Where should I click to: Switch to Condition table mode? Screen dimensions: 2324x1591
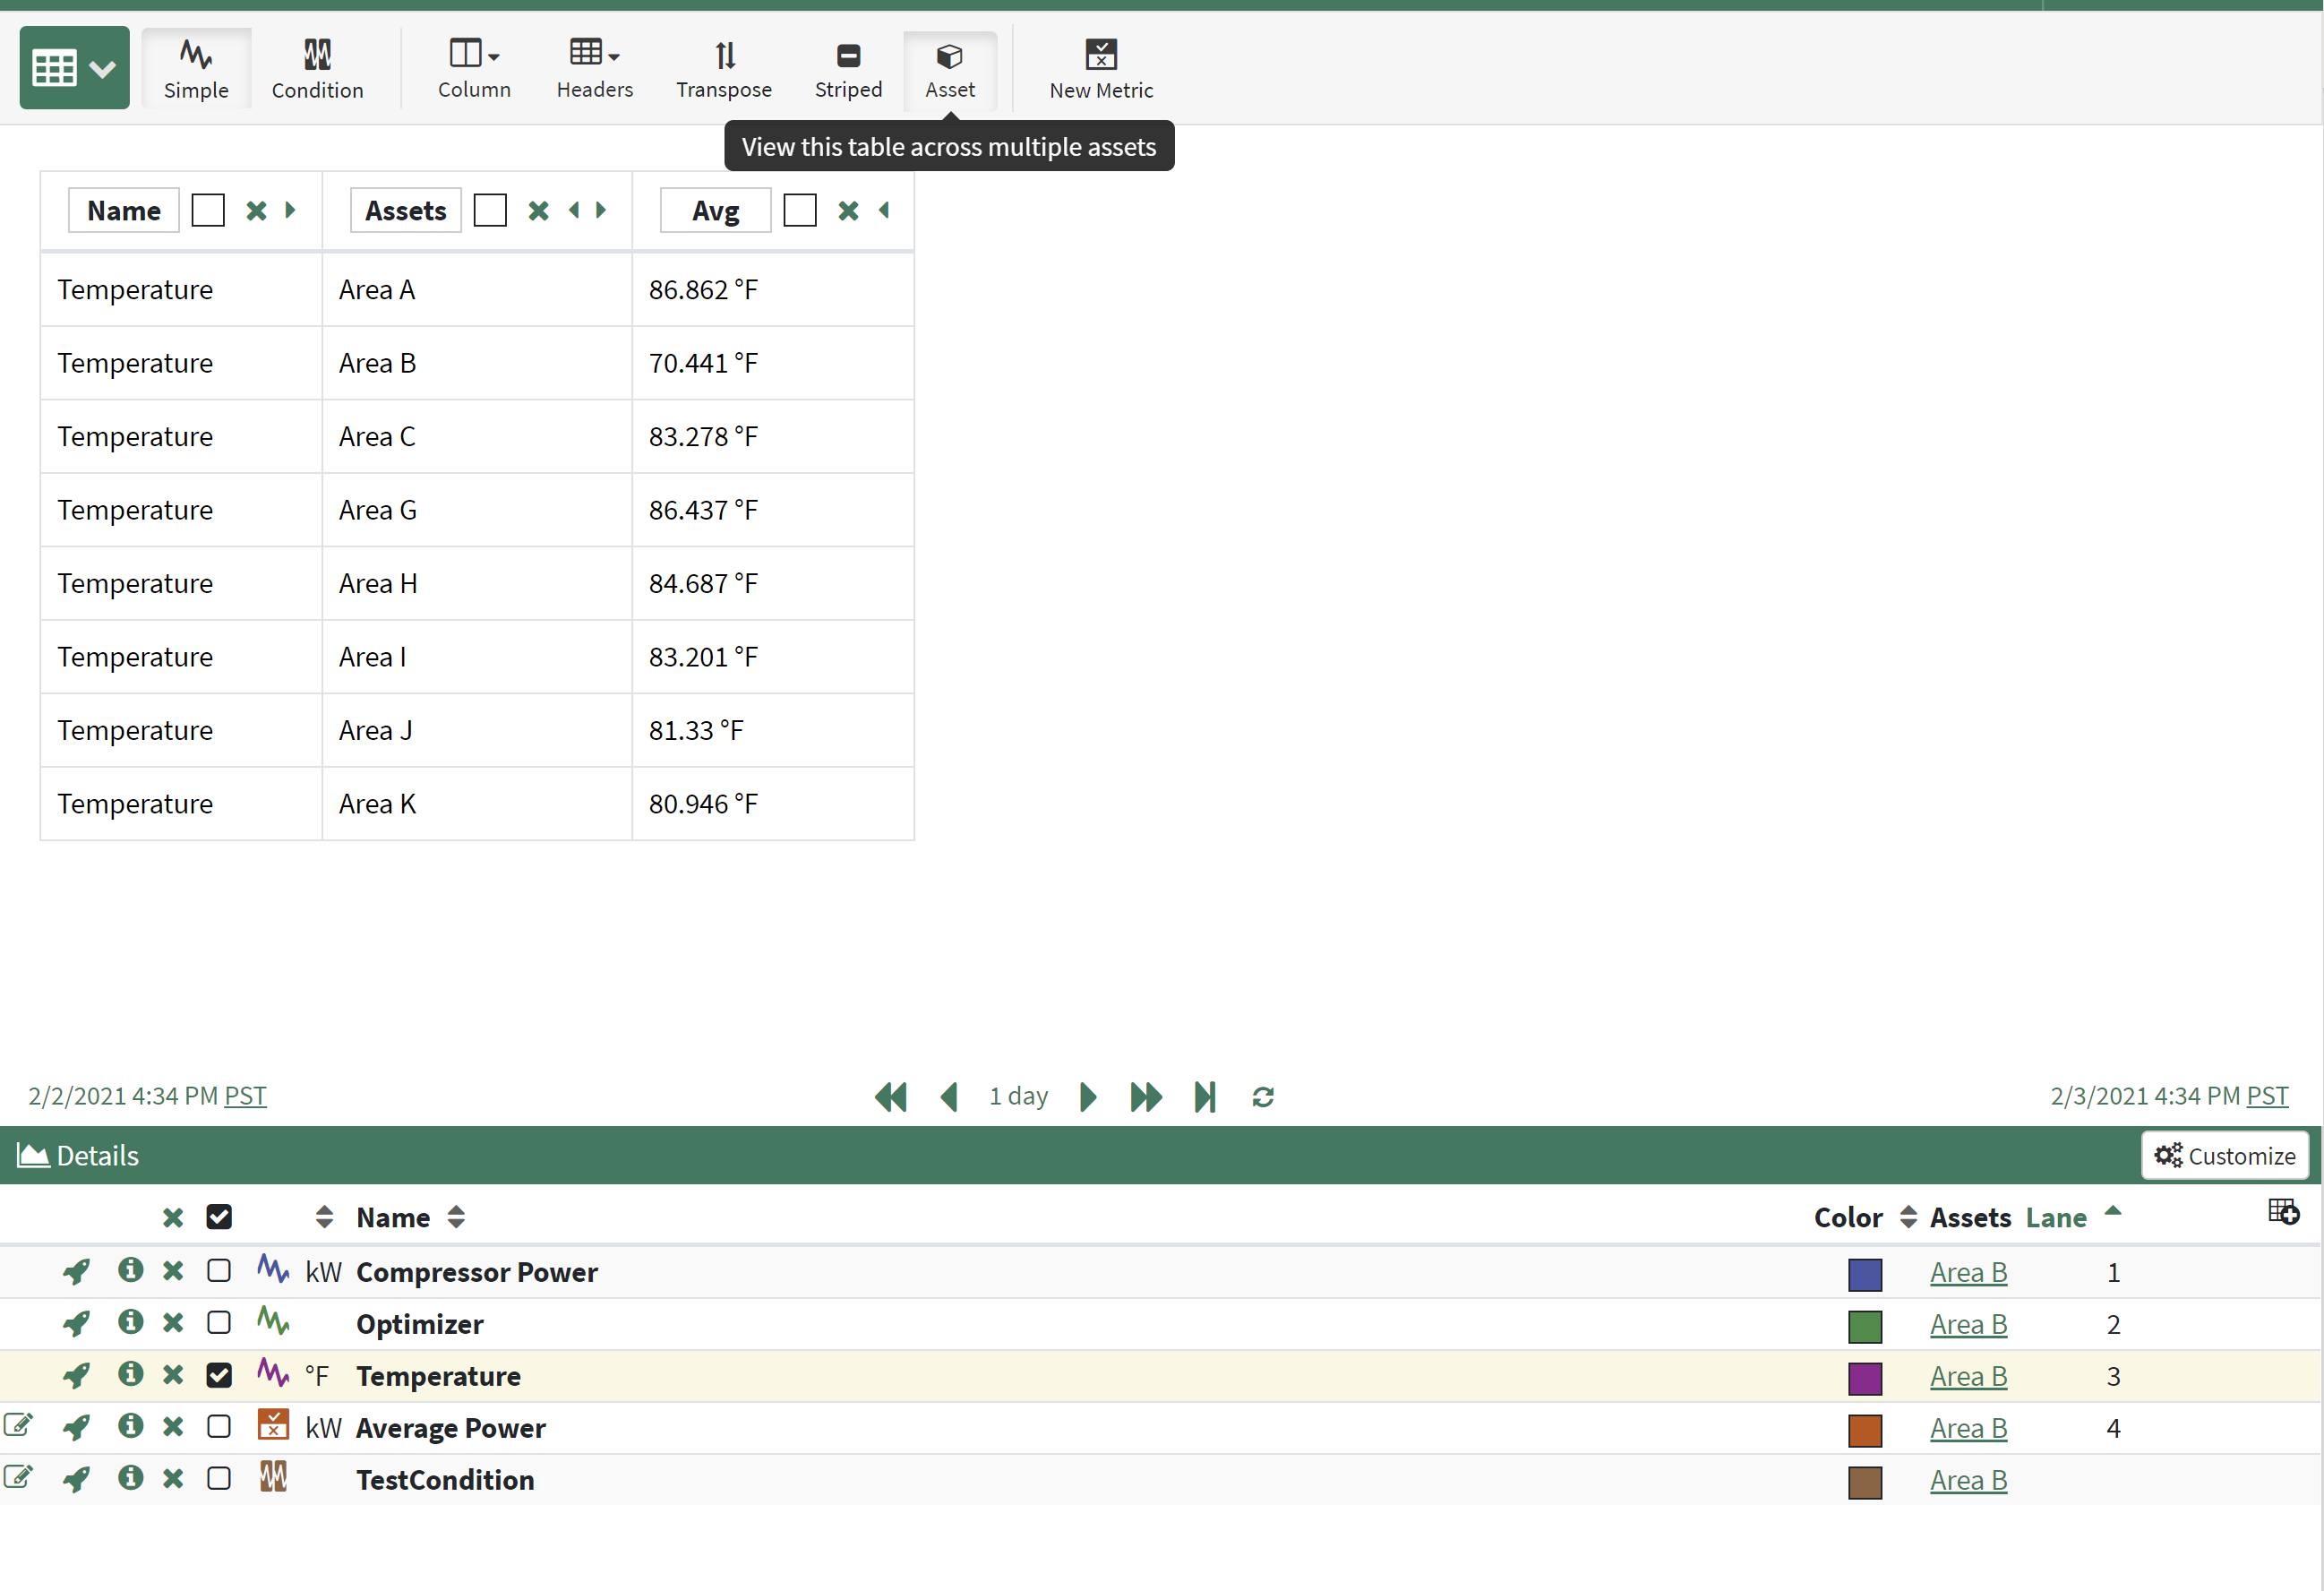(317, 68)
